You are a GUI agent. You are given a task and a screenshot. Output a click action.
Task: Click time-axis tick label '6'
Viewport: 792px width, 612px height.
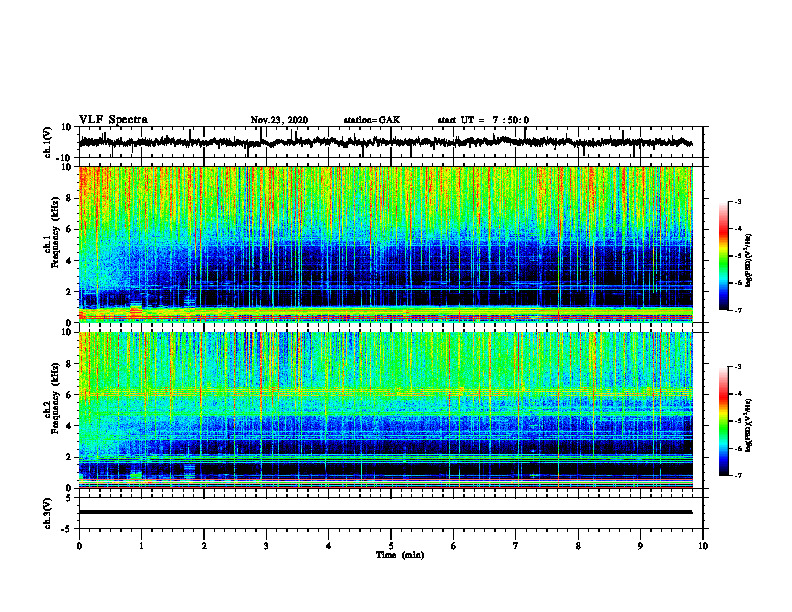(x=453, y=546)
